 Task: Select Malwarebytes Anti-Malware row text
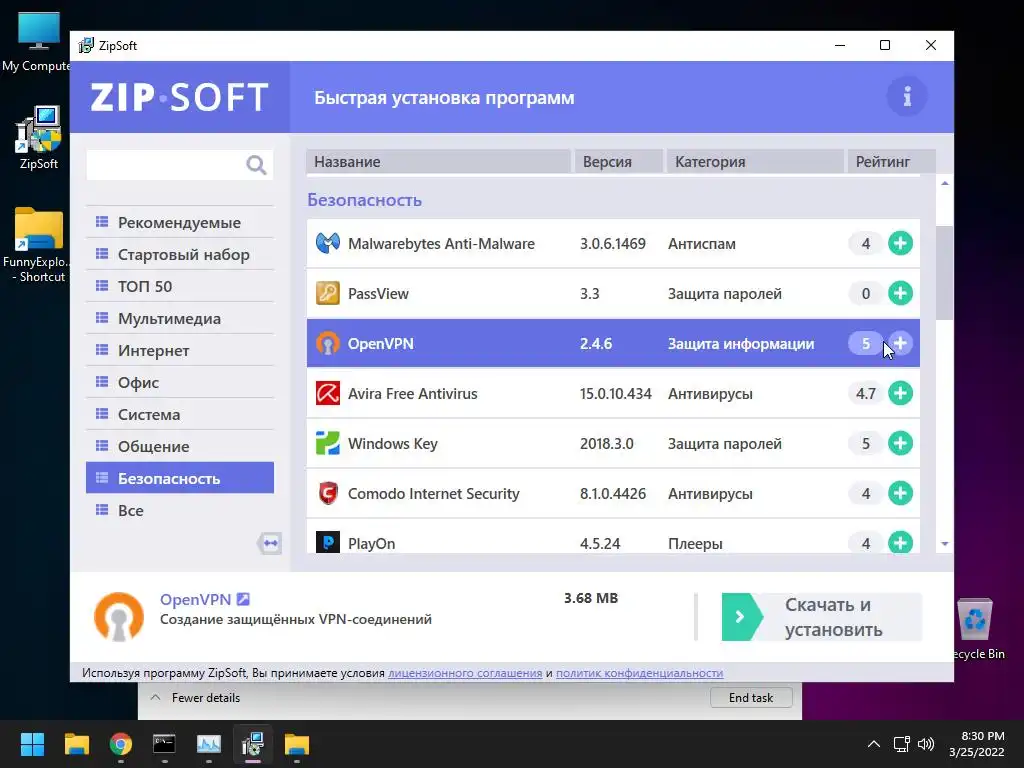(x=441, y=244)
